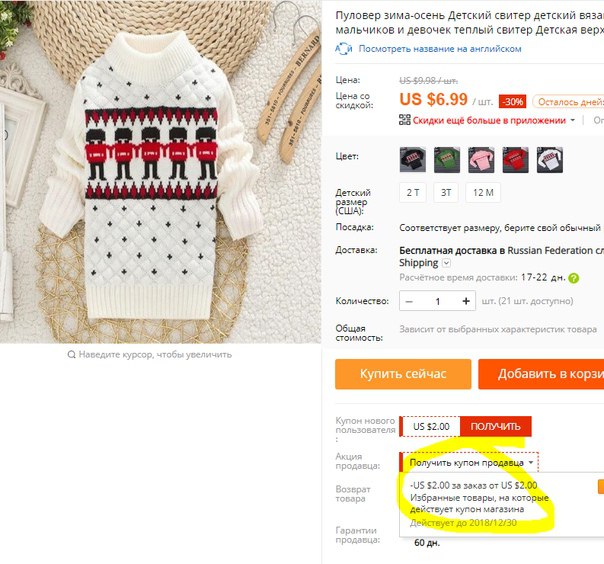Decrease quantity with the minus button
The width and height of the screenshot is (604, 564).
[409, 301]
